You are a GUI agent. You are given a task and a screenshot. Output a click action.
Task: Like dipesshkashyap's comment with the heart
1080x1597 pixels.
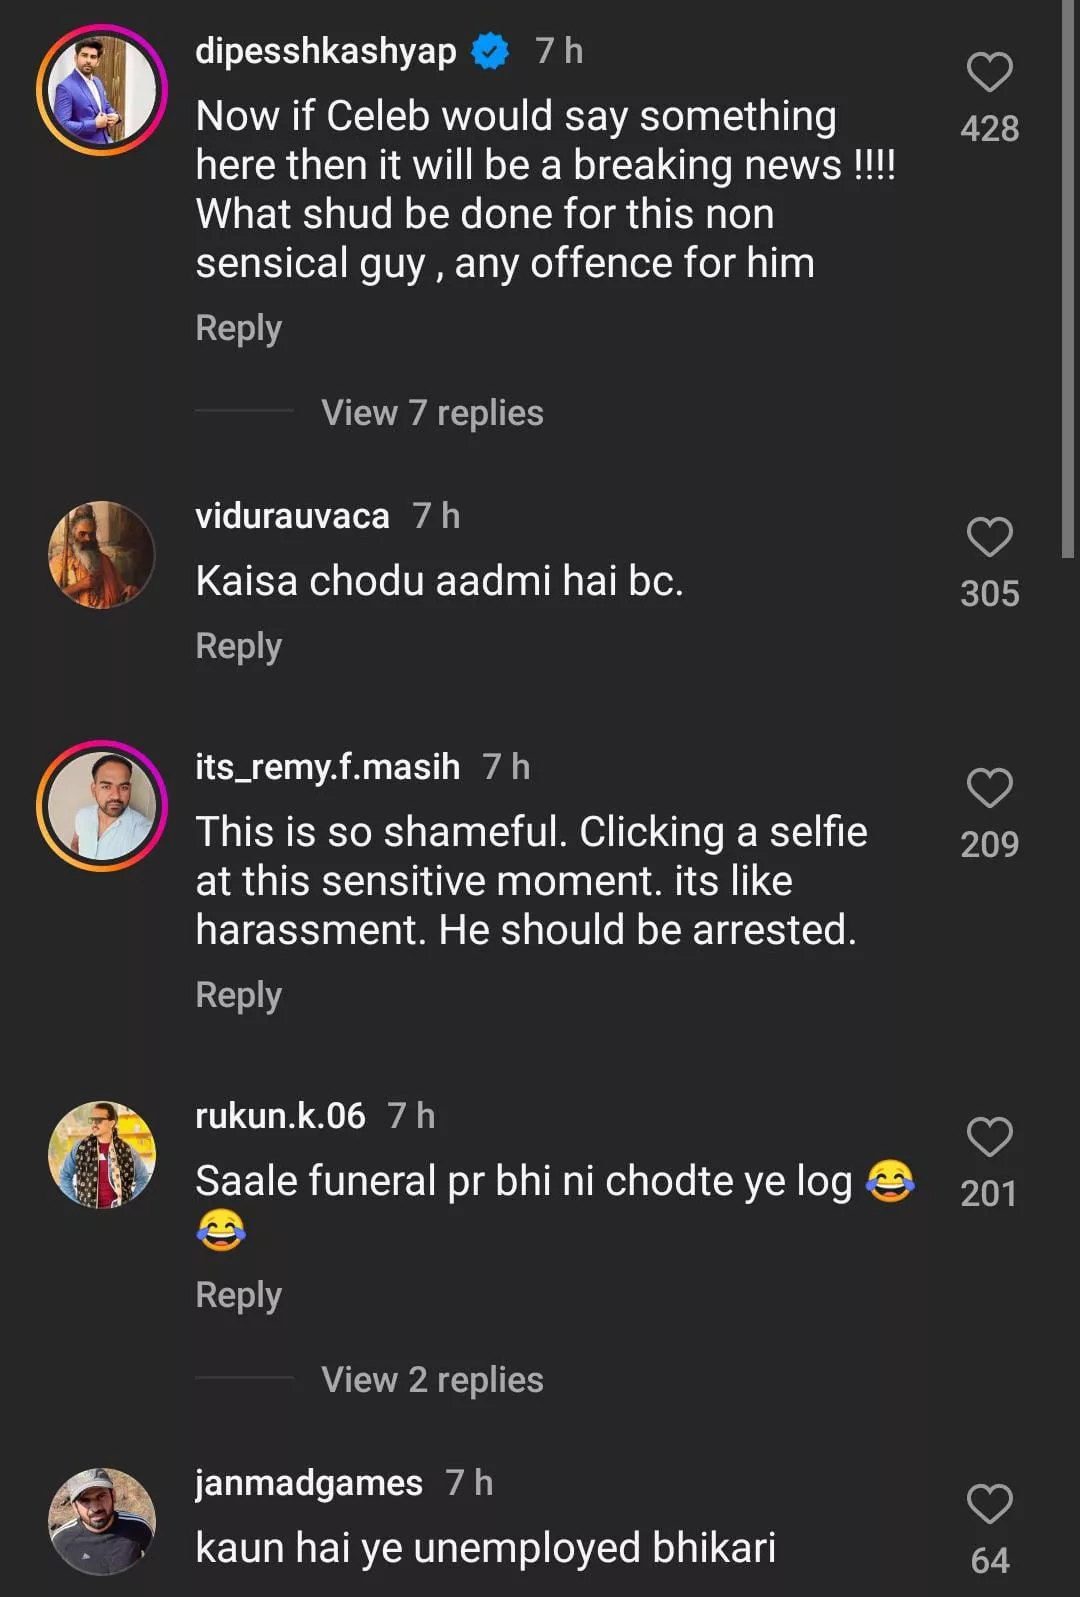pos(989,72)
